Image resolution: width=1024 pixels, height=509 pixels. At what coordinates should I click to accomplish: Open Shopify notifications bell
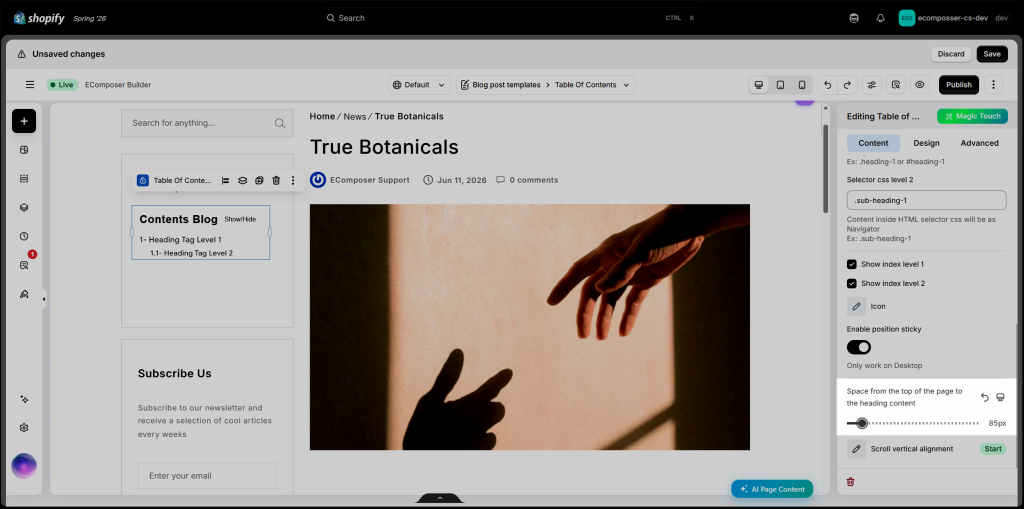pyautogui.click(x=880, y=18)
